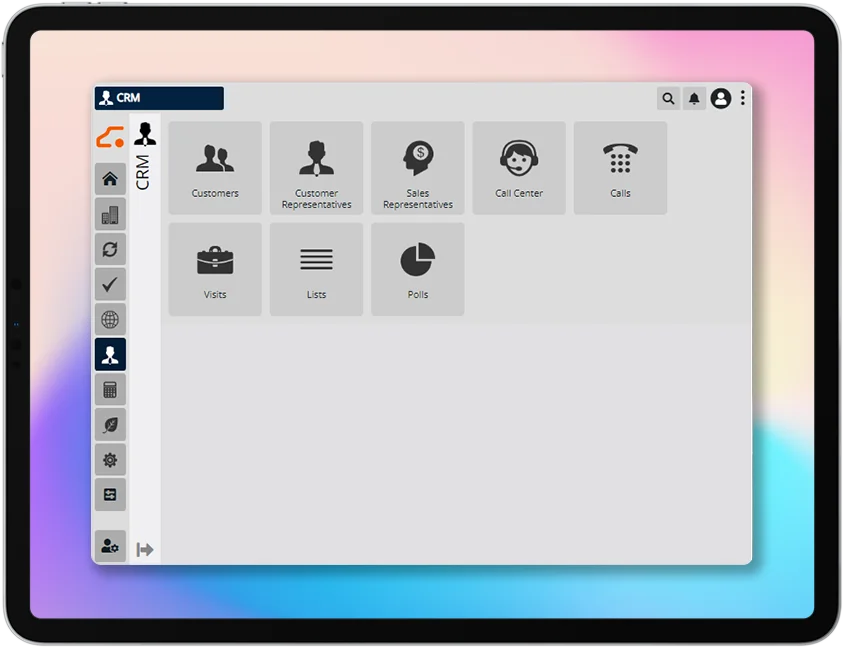Open the Customers module

click(x=214, y=168)
